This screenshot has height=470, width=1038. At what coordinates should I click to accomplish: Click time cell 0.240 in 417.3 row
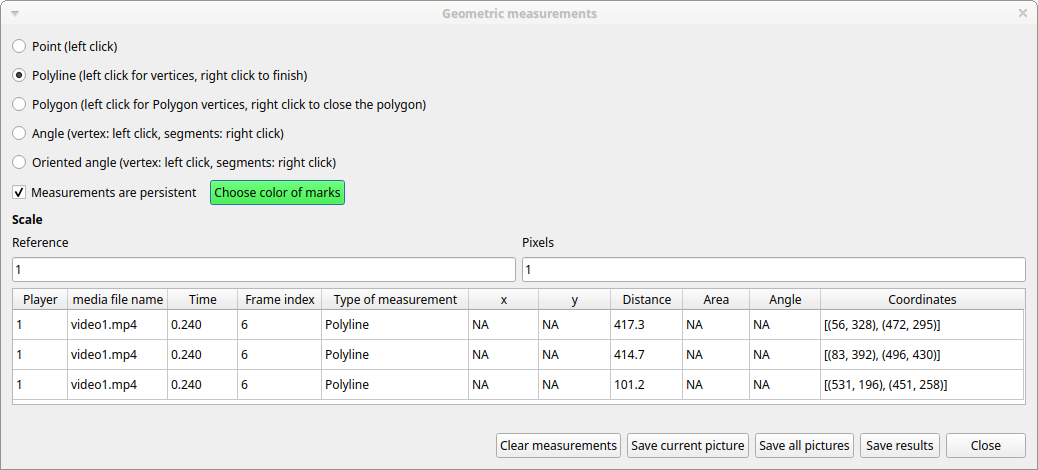coord(203,325)
